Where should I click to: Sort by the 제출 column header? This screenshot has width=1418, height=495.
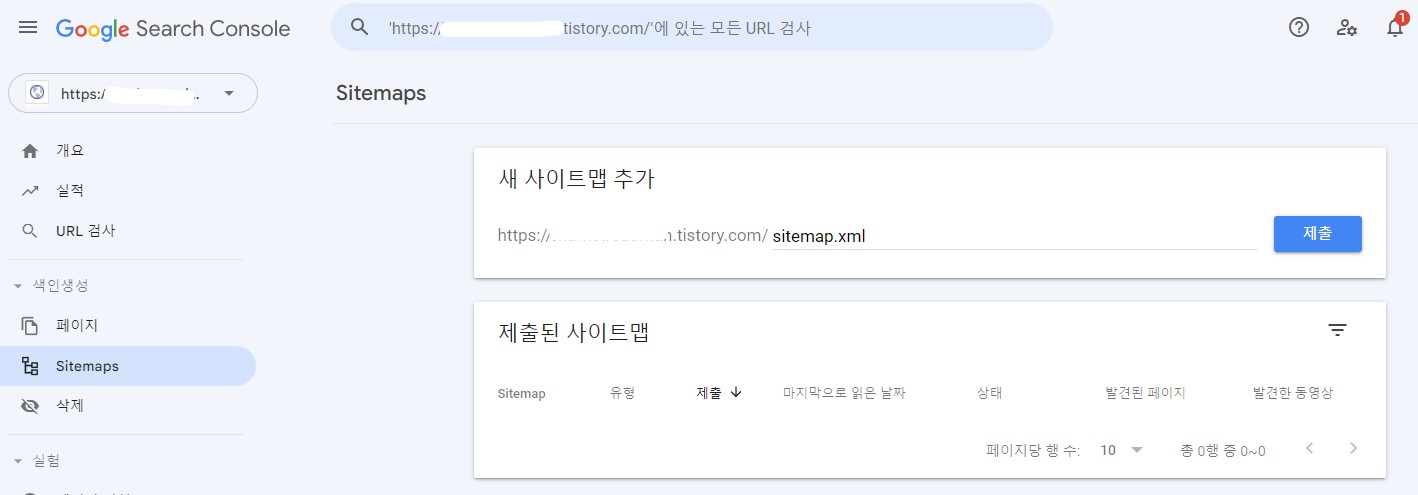[709, 393]
